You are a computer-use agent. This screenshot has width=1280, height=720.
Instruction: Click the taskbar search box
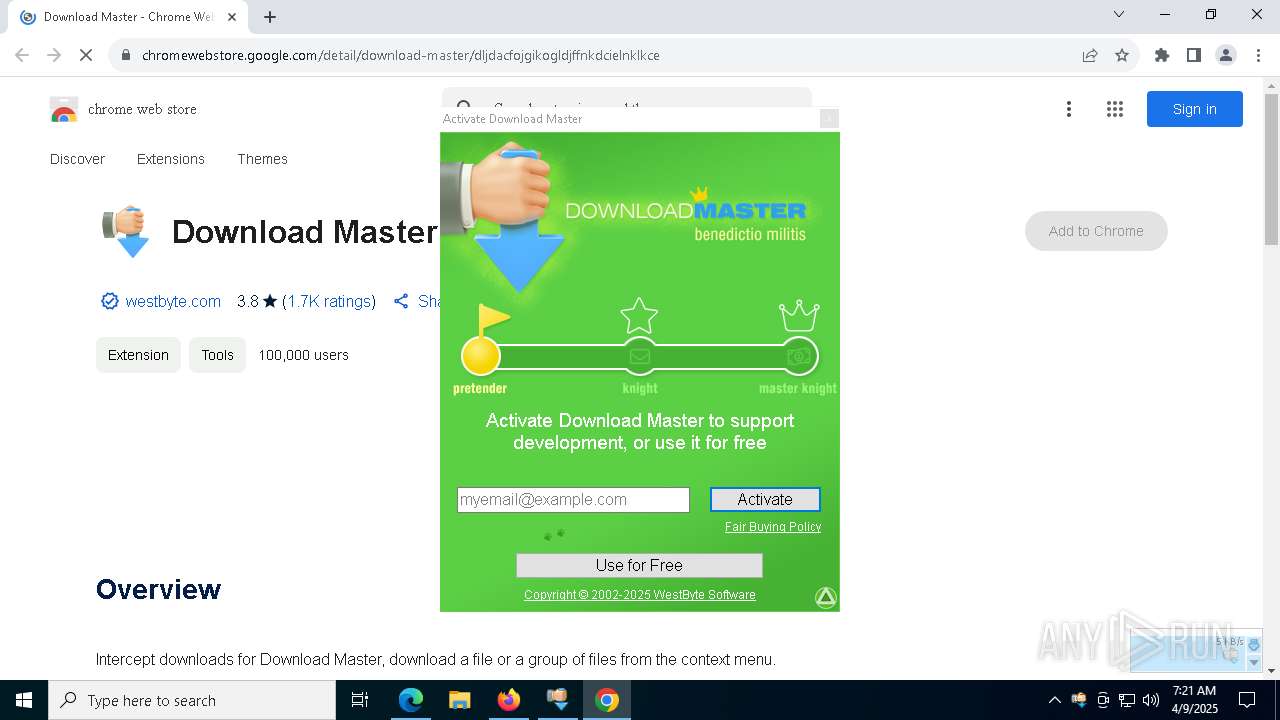(192, 700)
